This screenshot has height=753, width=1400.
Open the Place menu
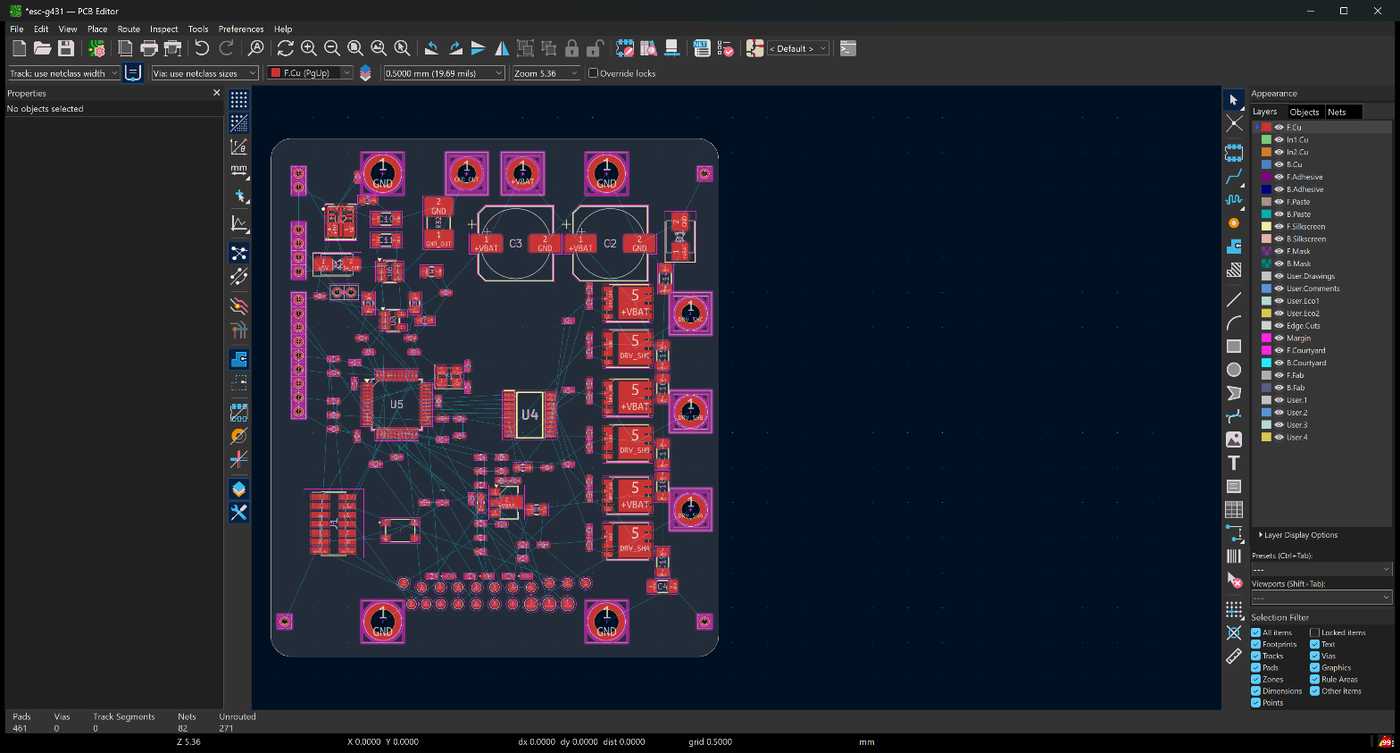pos(97,29)
